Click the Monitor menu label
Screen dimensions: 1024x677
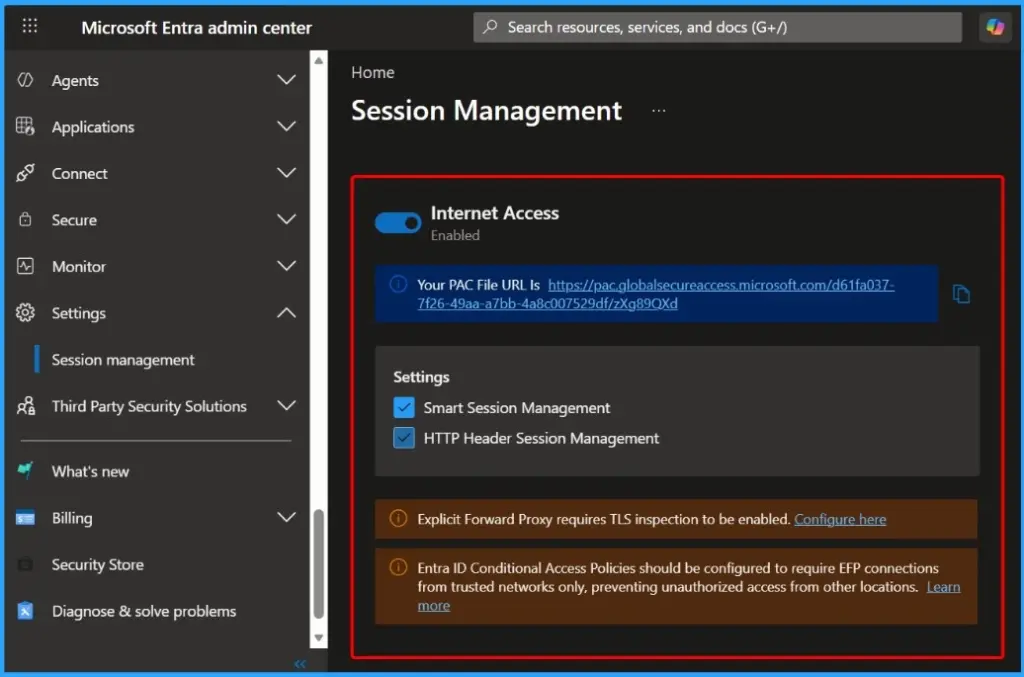pos(78,266)
